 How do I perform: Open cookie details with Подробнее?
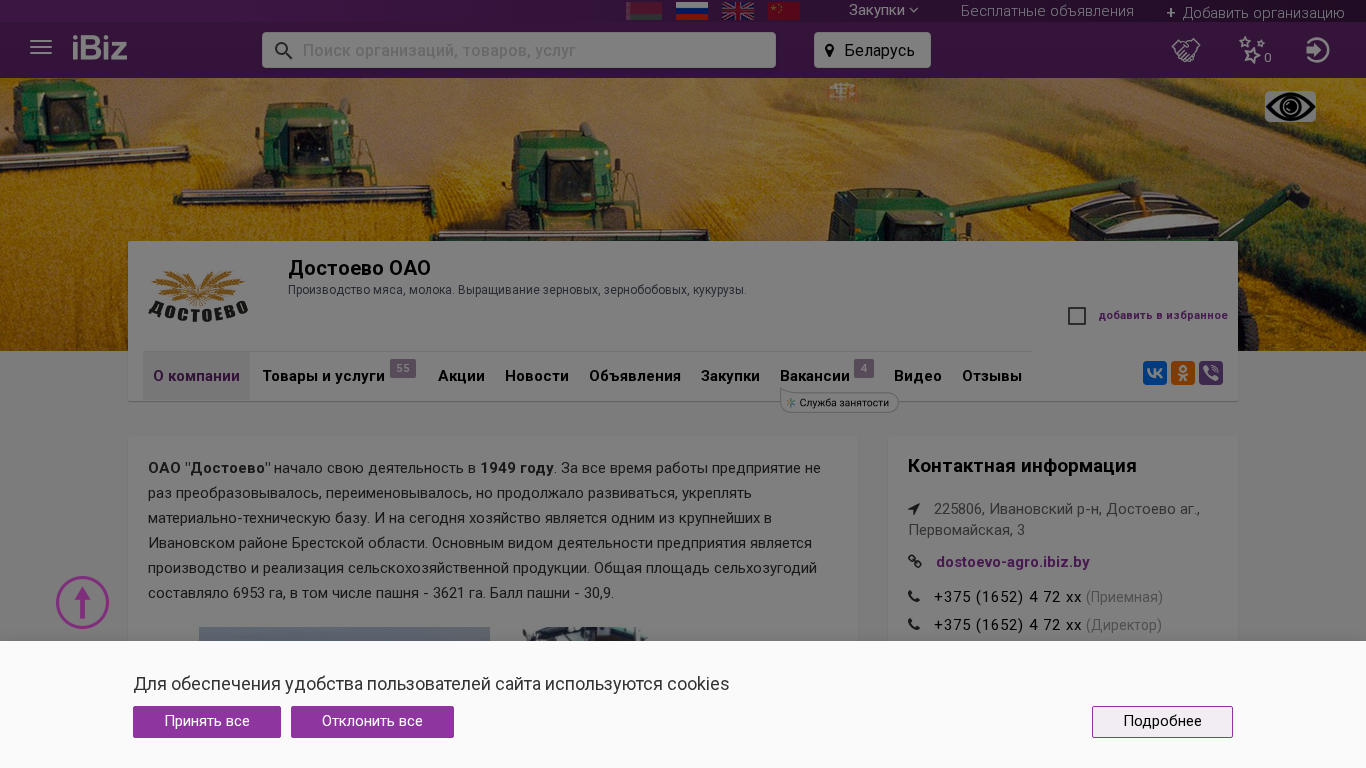tap(1162, 722)
